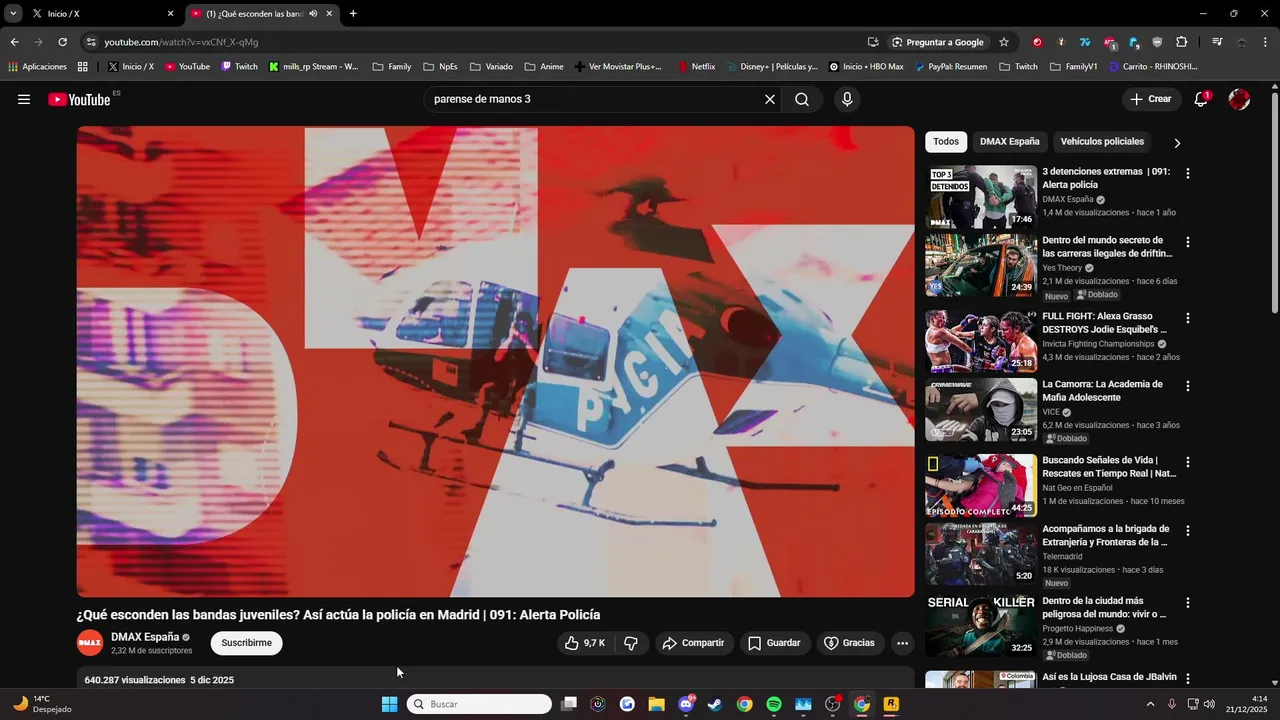Open the account avatar menu
This screenshot has width=1280, height=720.
pyautogui.click(x=1239, y=99)
